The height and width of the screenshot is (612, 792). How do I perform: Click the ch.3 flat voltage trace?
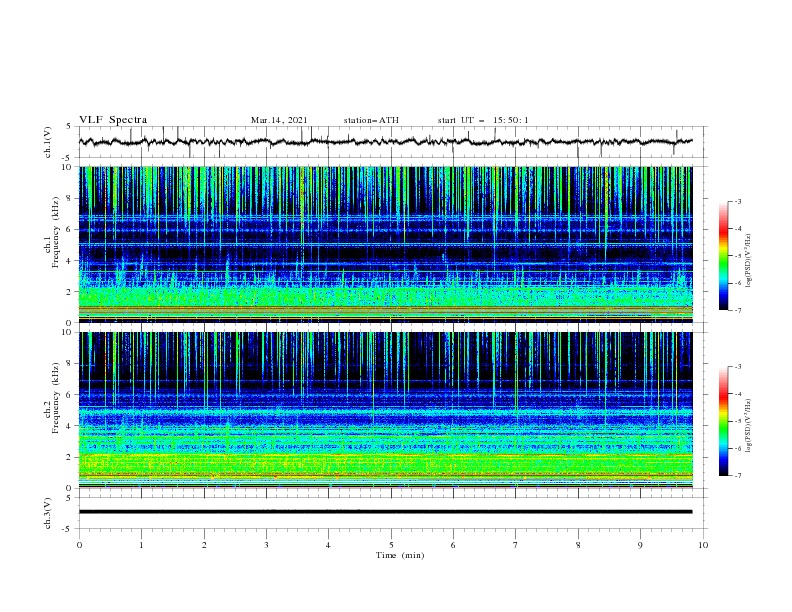(x=385, y=512)
